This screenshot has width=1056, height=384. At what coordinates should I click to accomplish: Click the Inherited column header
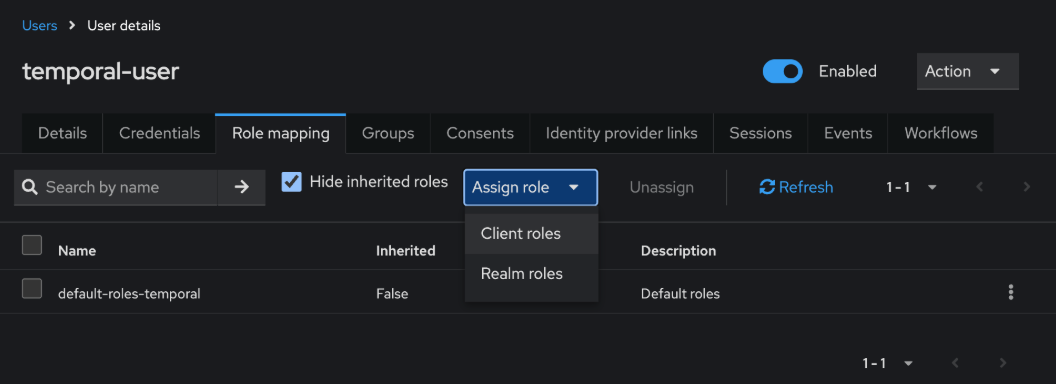tap(405, 251)
